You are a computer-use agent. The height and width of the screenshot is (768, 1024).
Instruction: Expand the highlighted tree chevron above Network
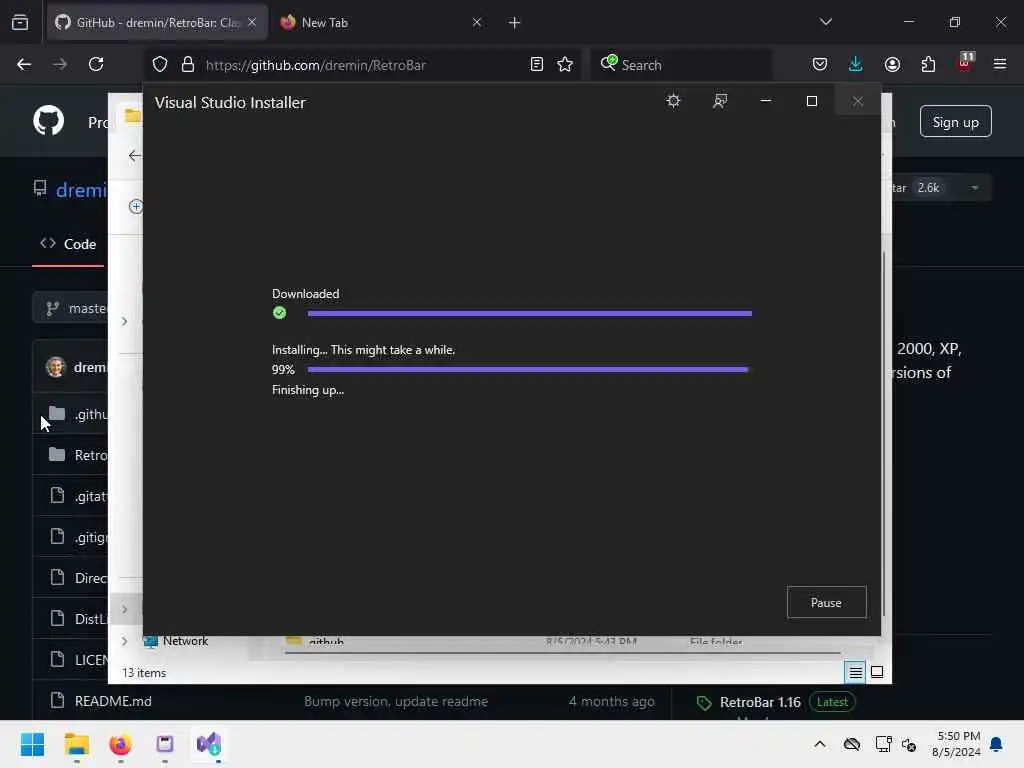[124, 609]
